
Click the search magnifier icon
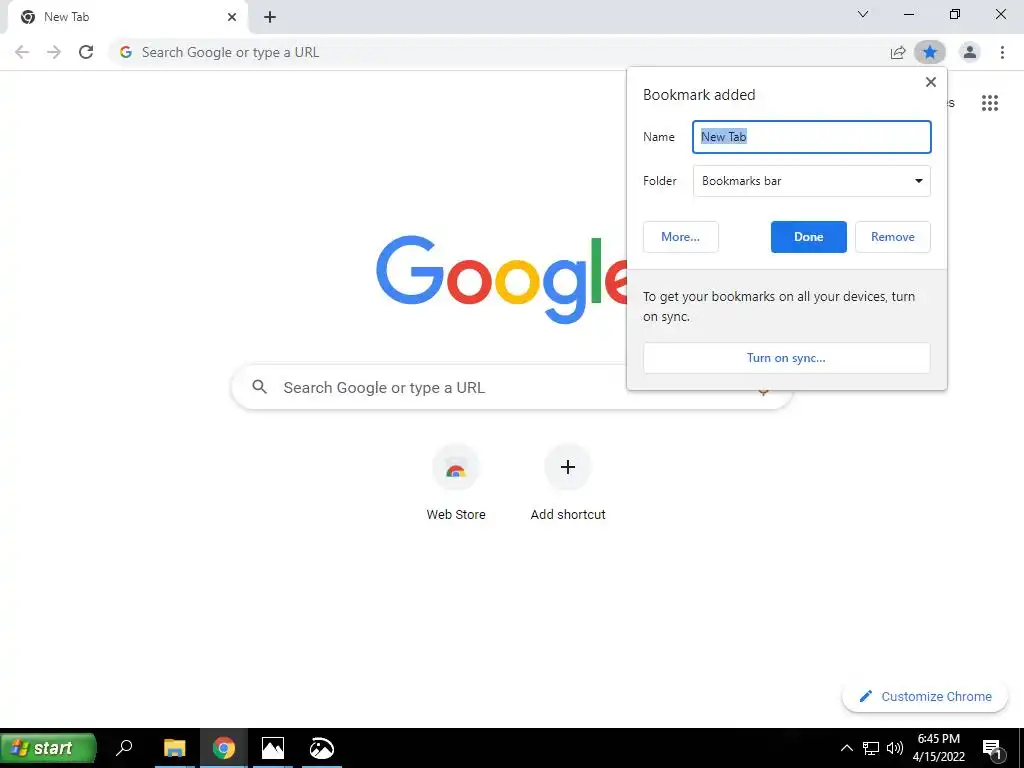259,387
